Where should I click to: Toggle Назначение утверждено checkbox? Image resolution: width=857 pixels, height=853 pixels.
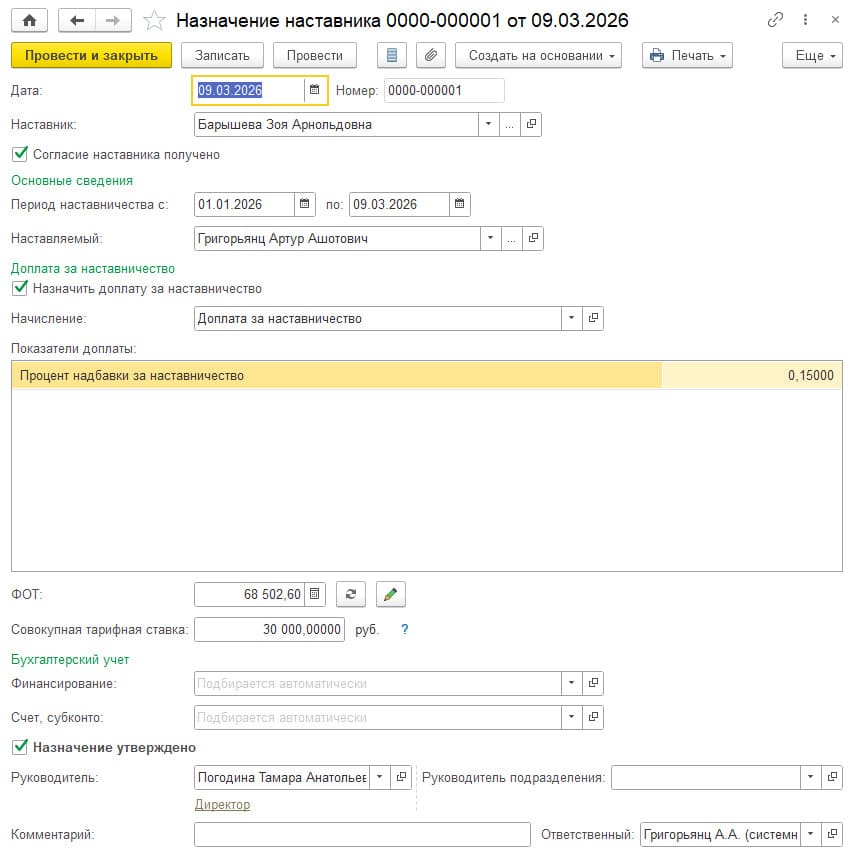point(19,747)
